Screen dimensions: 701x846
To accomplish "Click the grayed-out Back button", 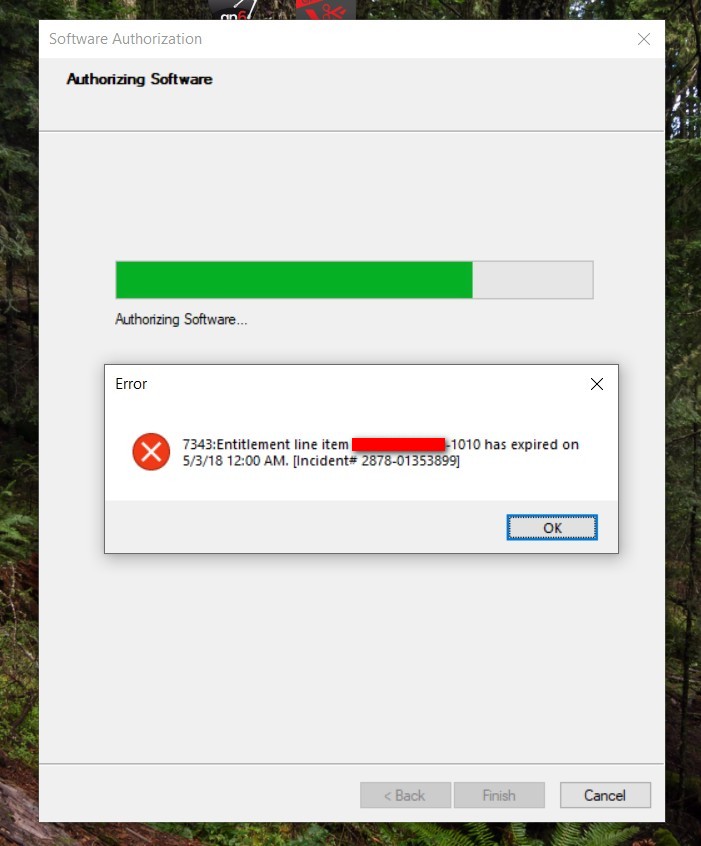I will pos(405,795).
